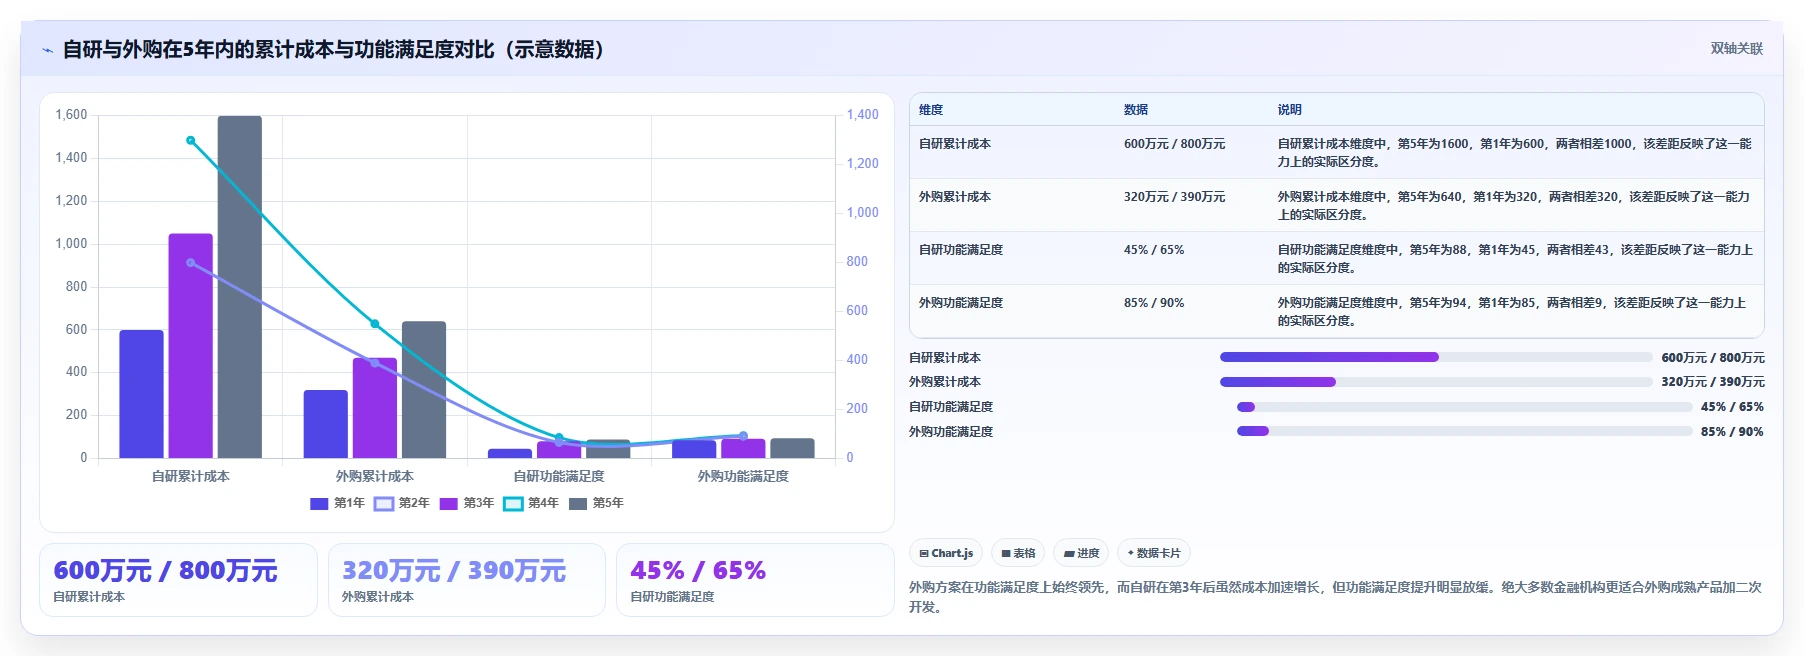Click the 外购功能满足度 table row label

(961, 303)
